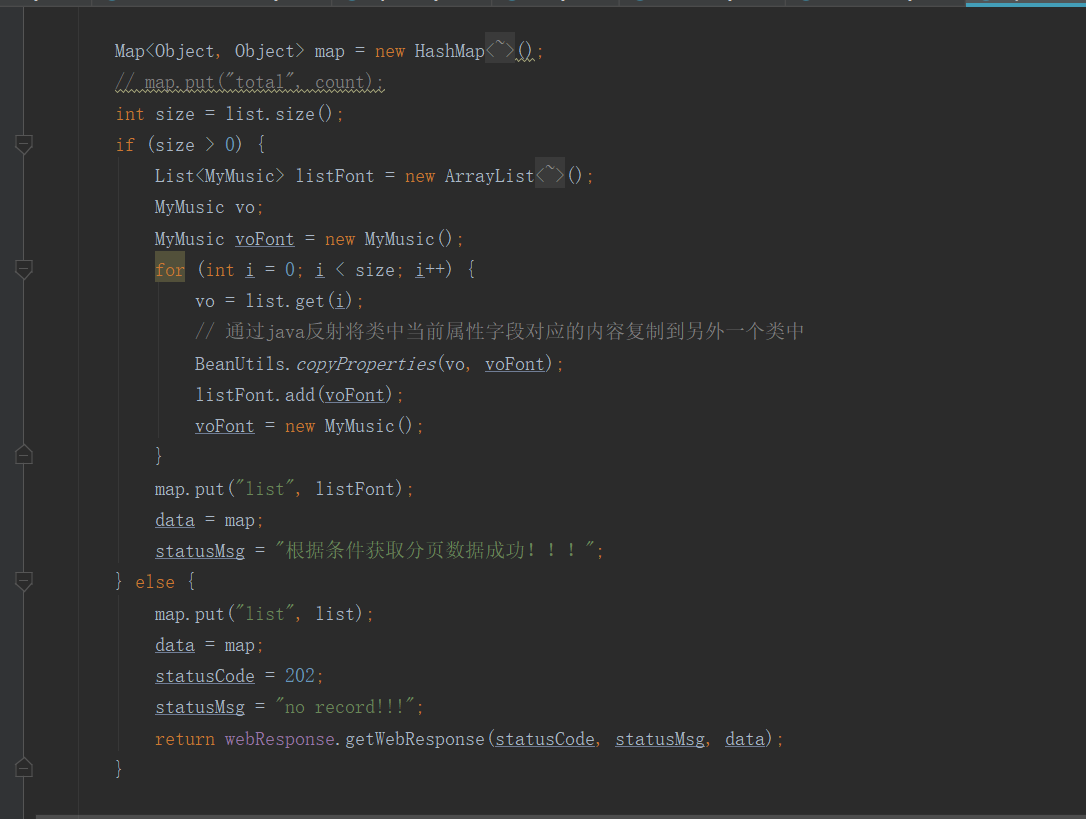Viewport: 1086px width, 819px height.
Task: Click the horizontal scrollbar at bottom
Action: click(x=561, y=816)
